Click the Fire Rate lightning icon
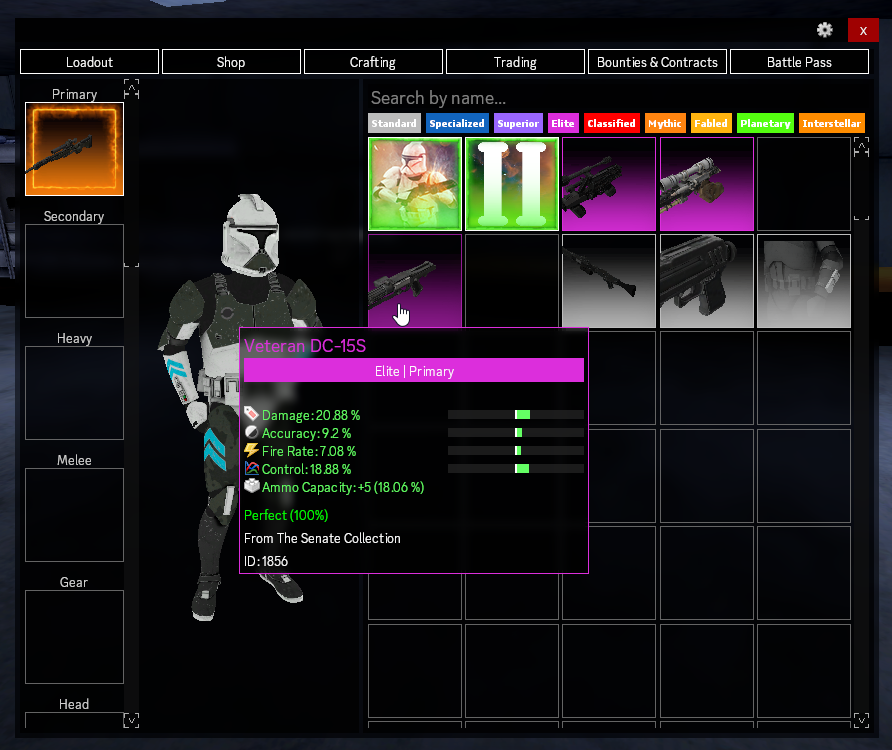 click(251, 450)
